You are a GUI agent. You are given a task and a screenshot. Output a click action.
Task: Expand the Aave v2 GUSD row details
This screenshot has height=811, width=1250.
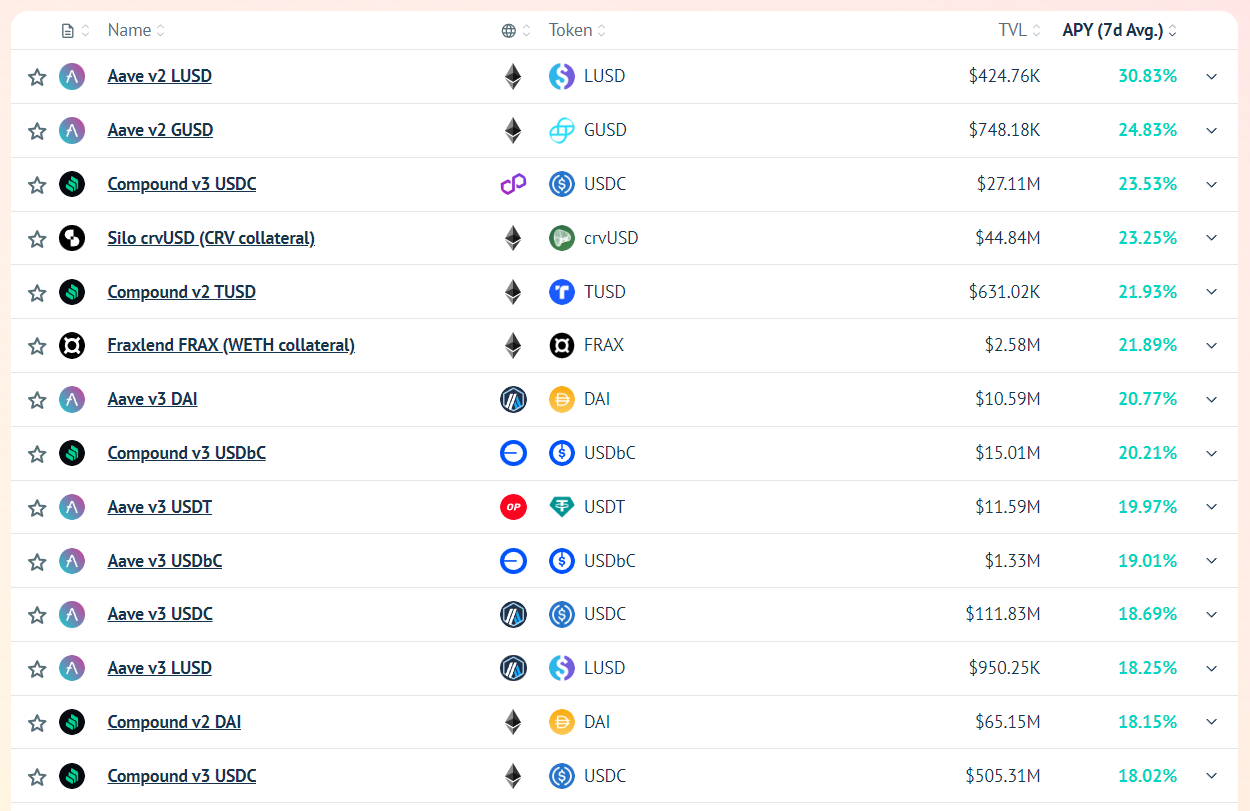[x=1212, y=130]
